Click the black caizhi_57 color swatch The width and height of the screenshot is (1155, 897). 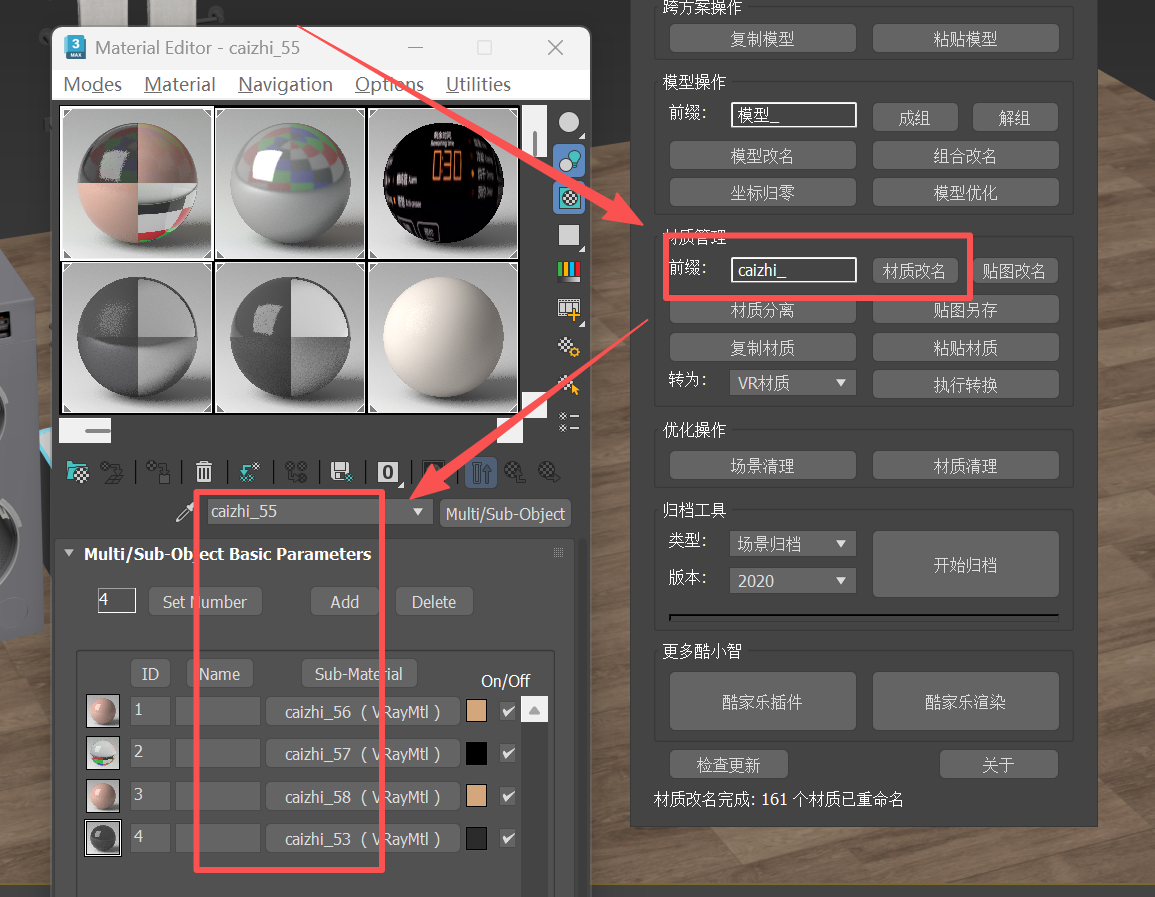477,753
